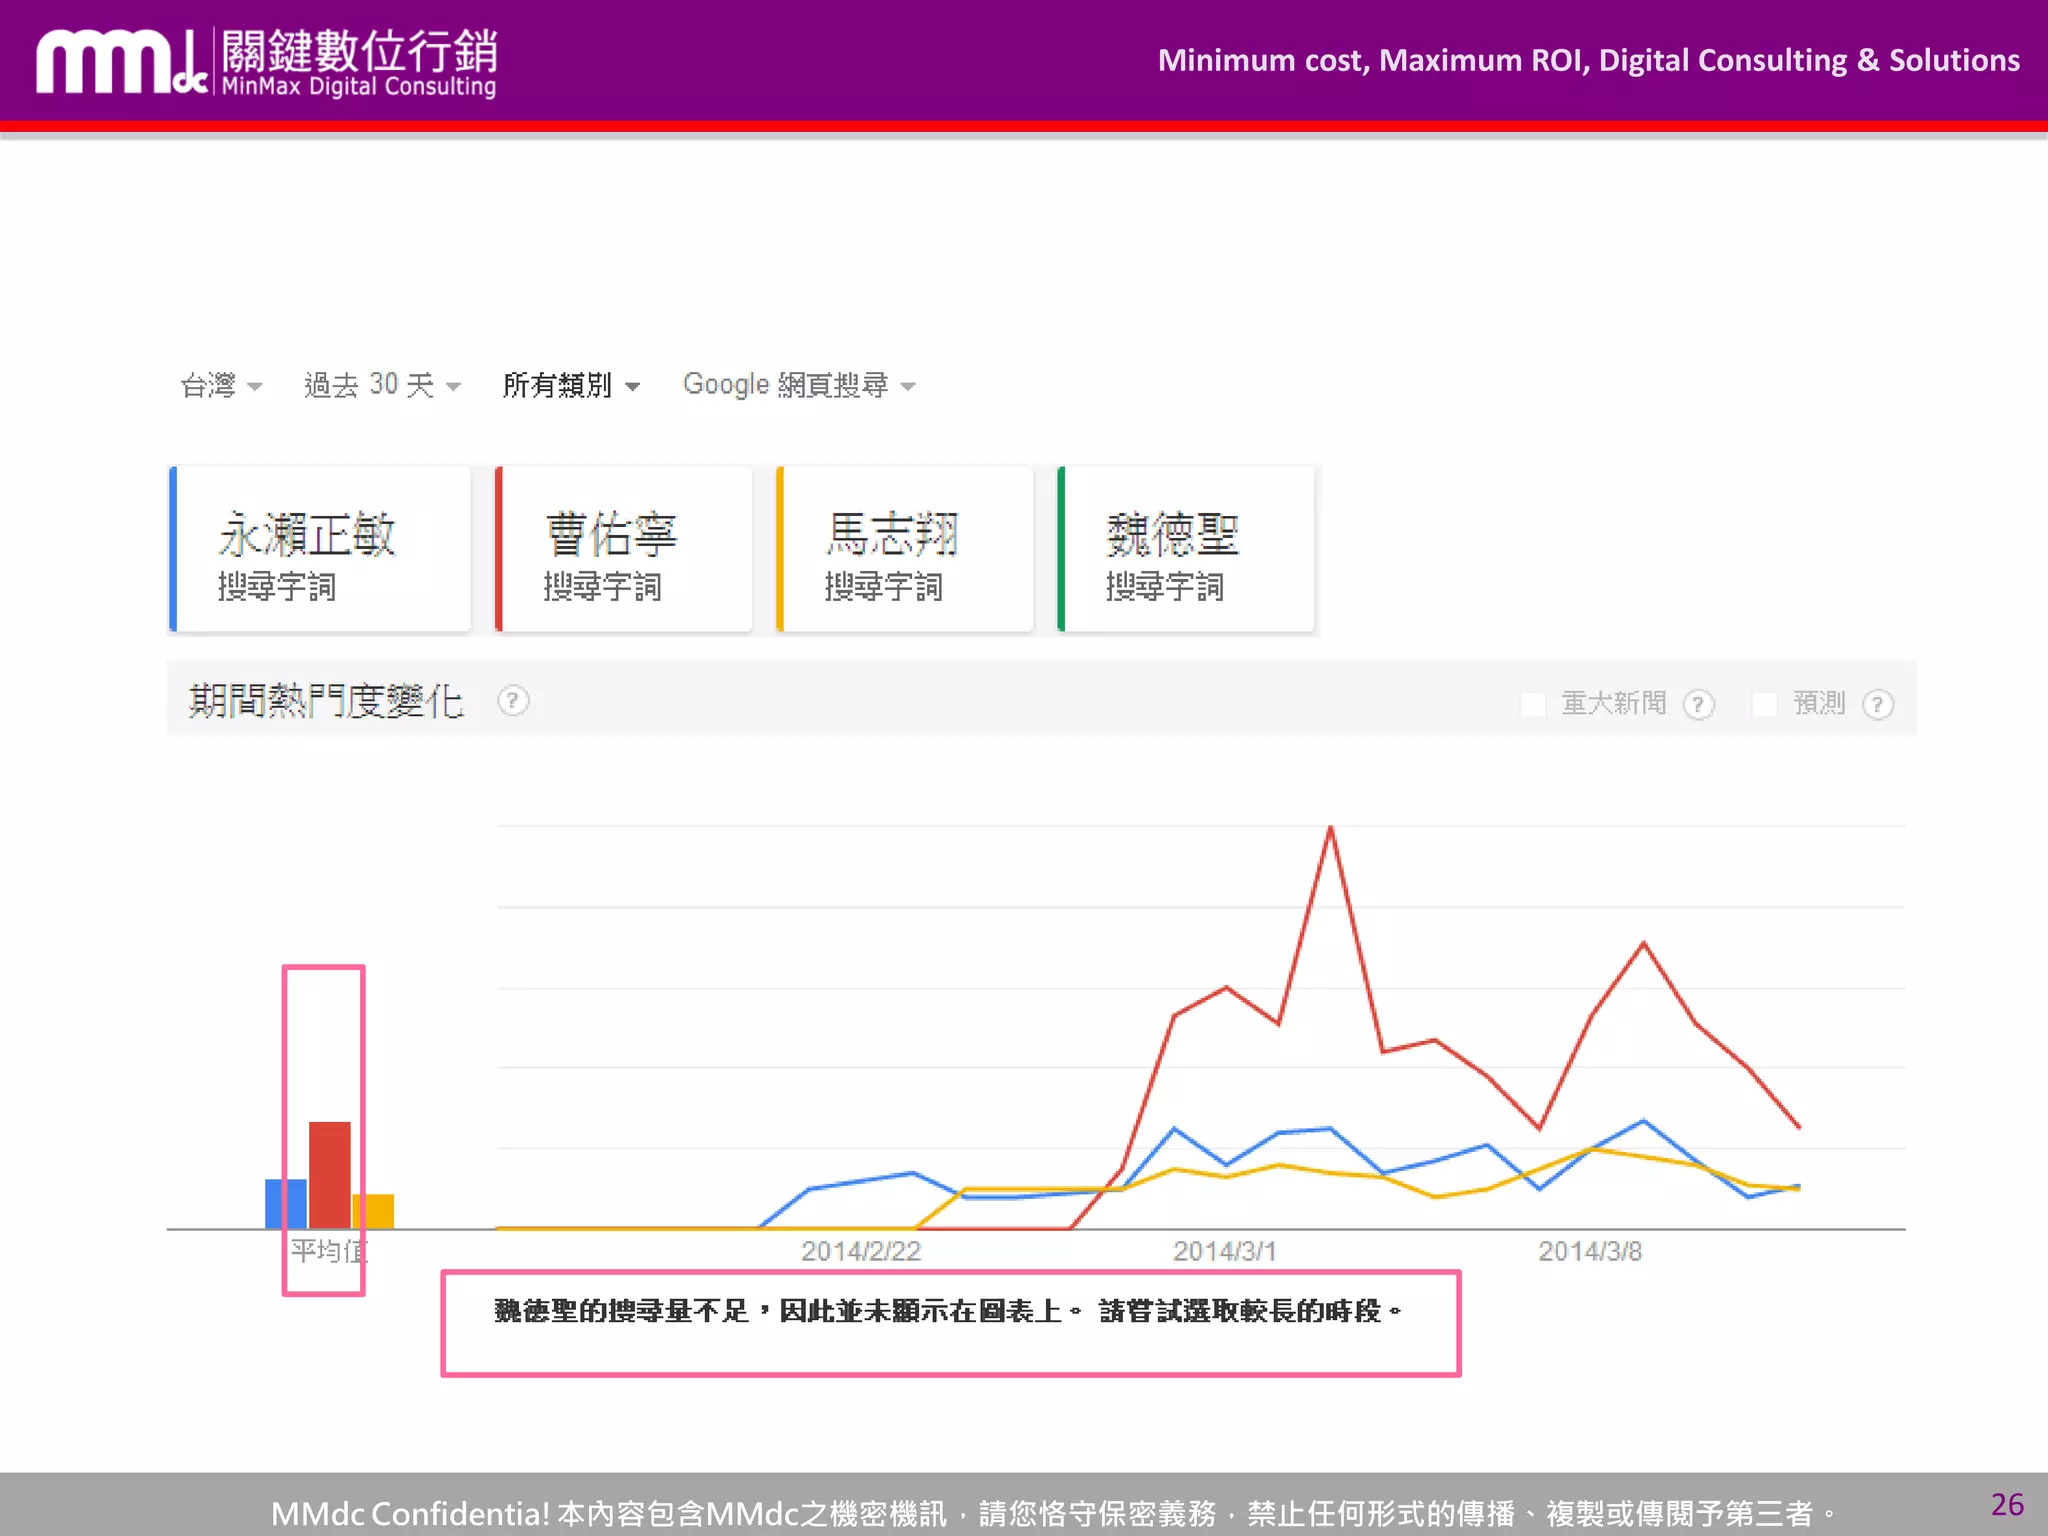Click the 2014/2/22 date label on the axis
Image resolution: width=2048 pixels, height=1536 pixels.
[x=861, y=1251]
